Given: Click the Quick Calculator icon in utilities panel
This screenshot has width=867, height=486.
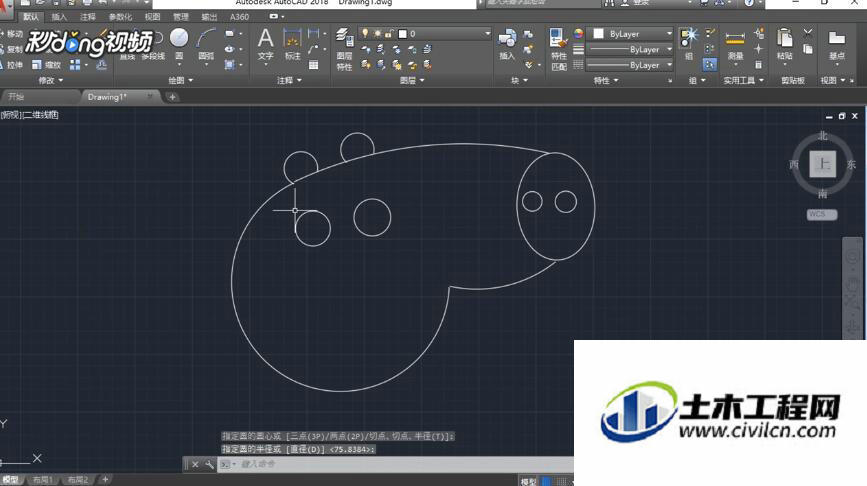Looking at the screenshot, I should point(759,65).
